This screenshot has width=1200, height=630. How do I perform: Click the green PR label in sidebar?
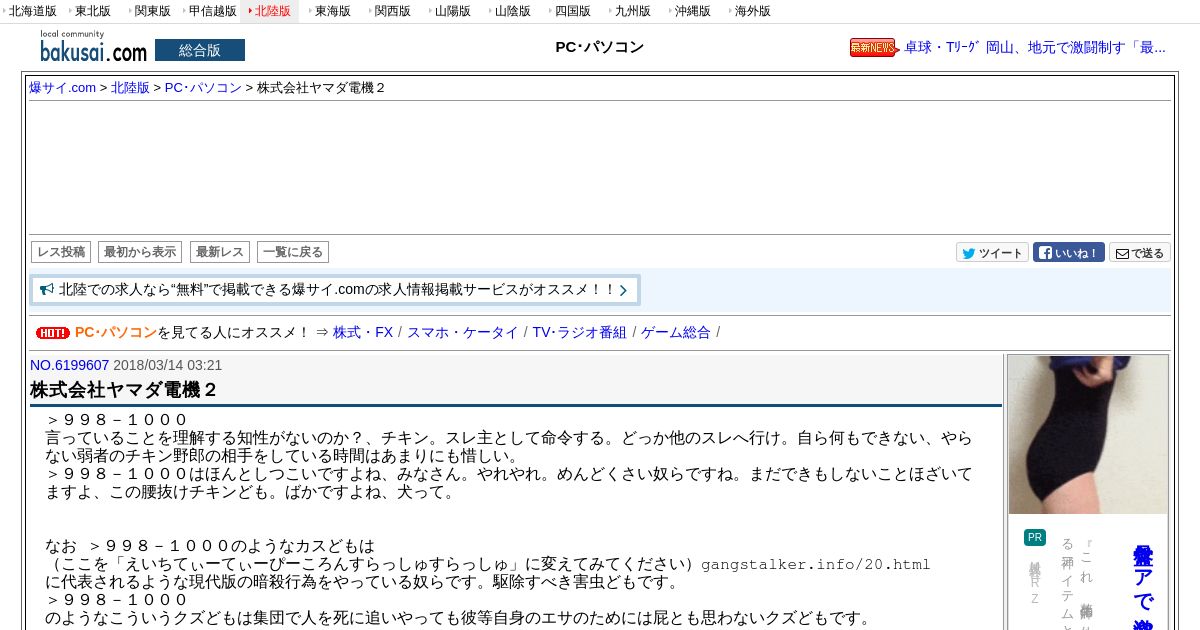tap(1034, 538)
